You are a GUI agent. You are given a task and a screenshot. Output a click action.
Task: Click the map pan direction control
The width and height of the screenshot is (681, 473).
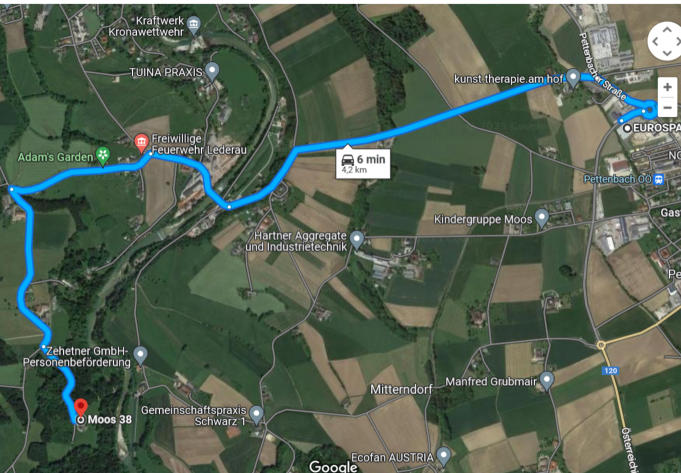[x=664, y=42]
